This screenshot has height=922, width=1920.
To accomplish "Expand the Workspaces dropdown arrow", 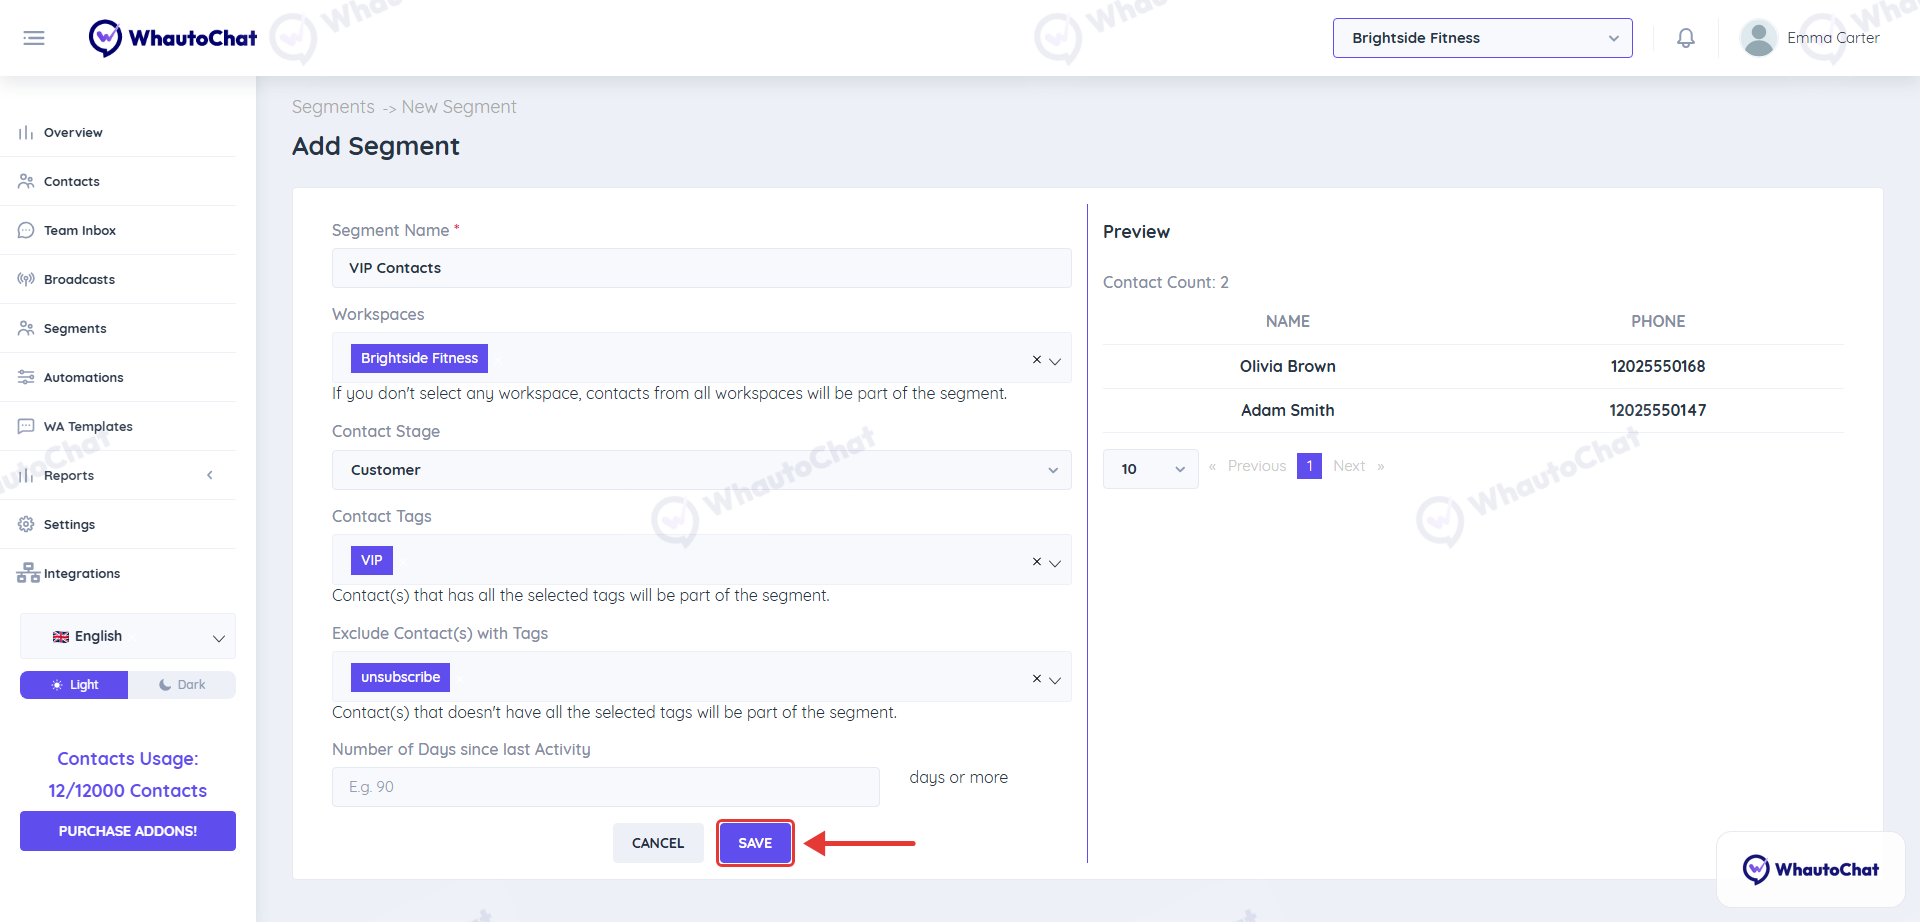I will [x=1055, y=361].
